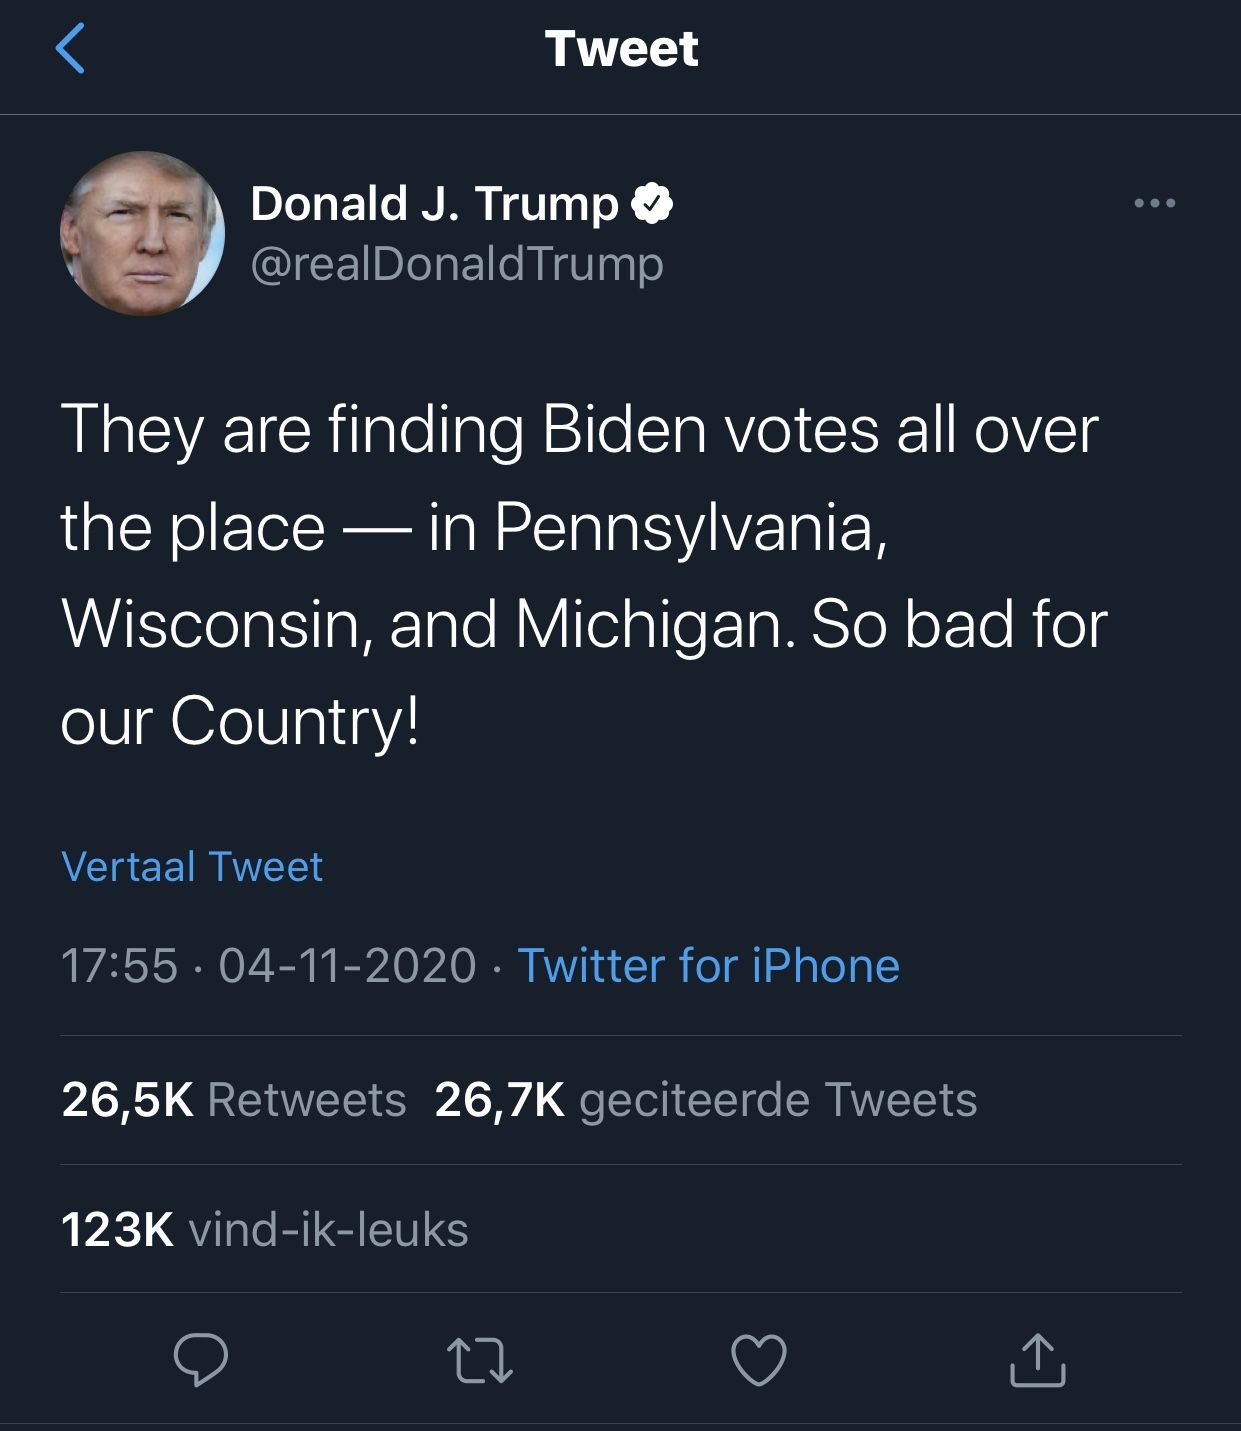Tap Vertaal Tweet link
Screen dimensions: 1241x1431
coord(192,867)
